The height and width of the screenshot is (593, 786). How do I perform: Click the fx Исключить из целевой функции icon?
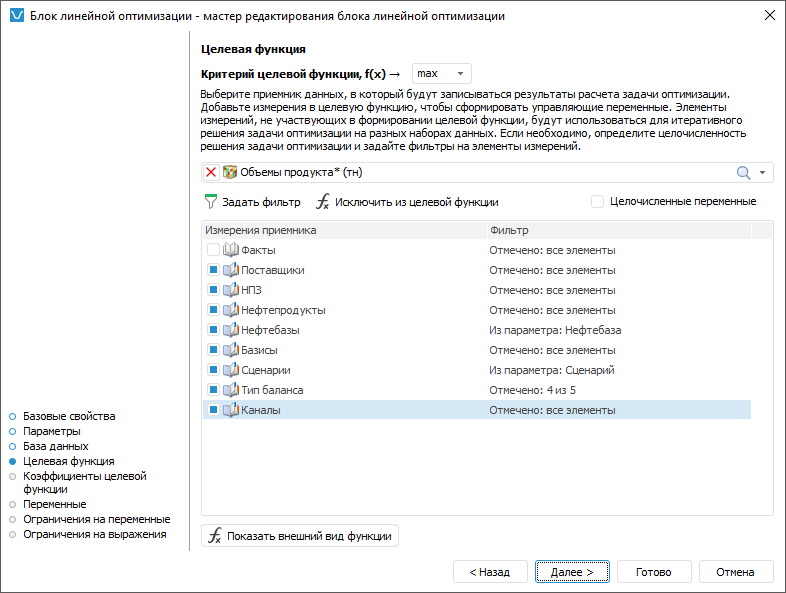[x=322, y=202]
